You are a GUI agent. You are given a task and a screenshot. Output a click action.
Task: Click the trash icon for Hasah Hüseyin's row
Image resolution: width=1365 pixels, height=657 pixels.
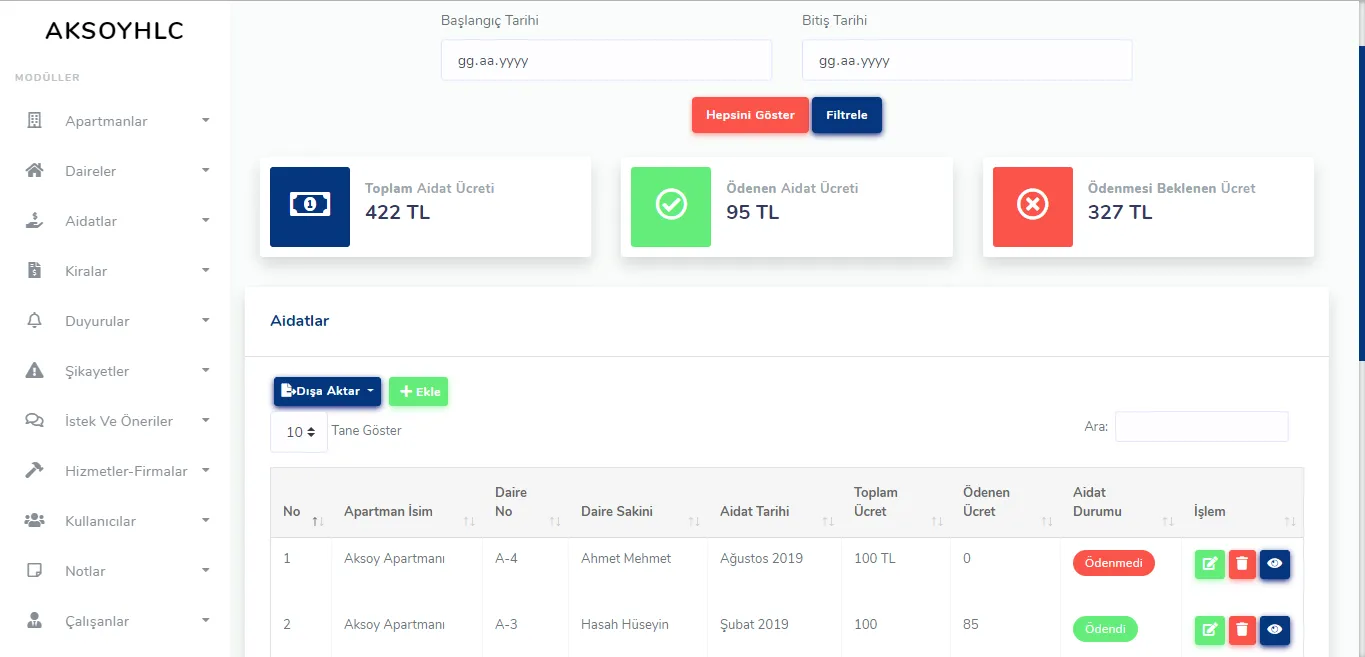click(1242, 630)
